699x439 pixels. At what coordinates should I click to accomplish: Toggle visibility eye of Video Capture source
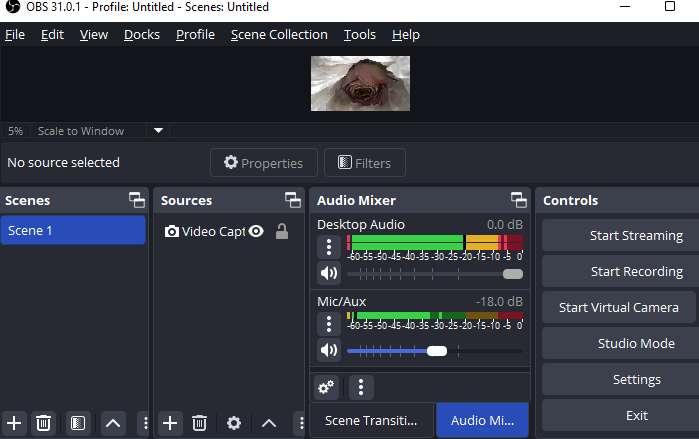(x=256, y=231)
